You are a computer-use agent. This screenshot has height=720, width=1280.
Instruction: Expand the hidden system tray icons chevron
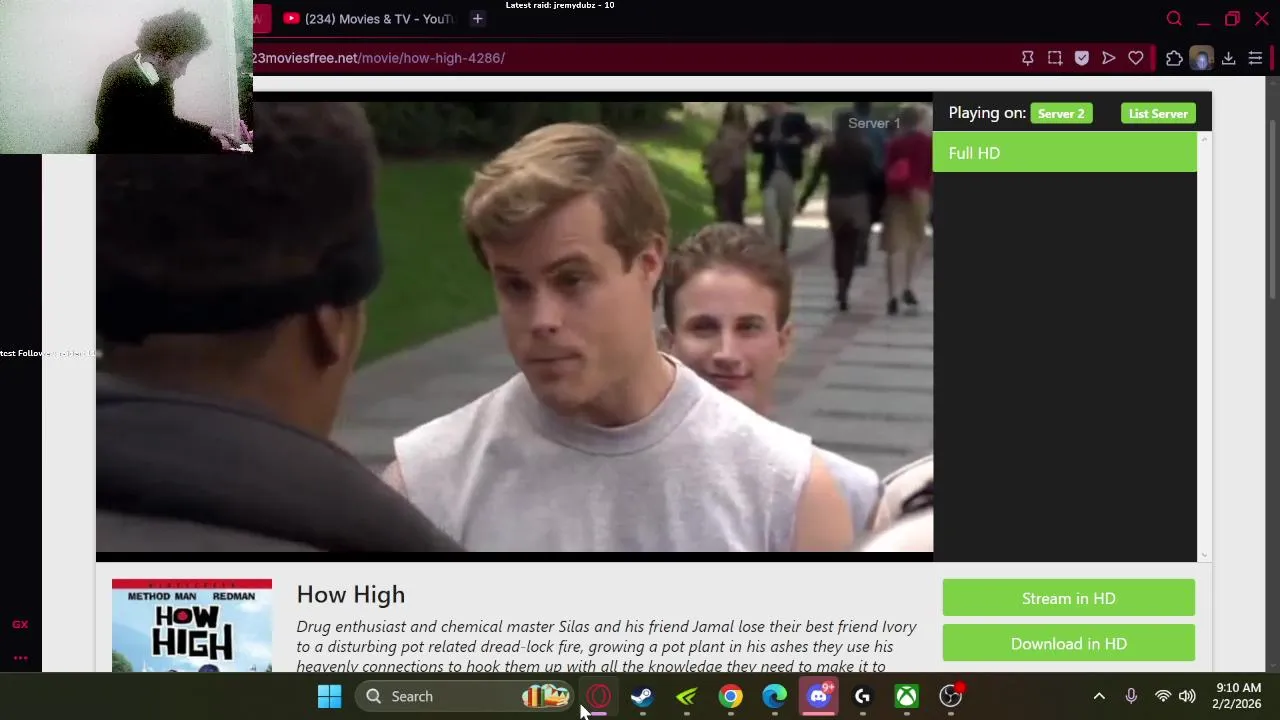1099,696
